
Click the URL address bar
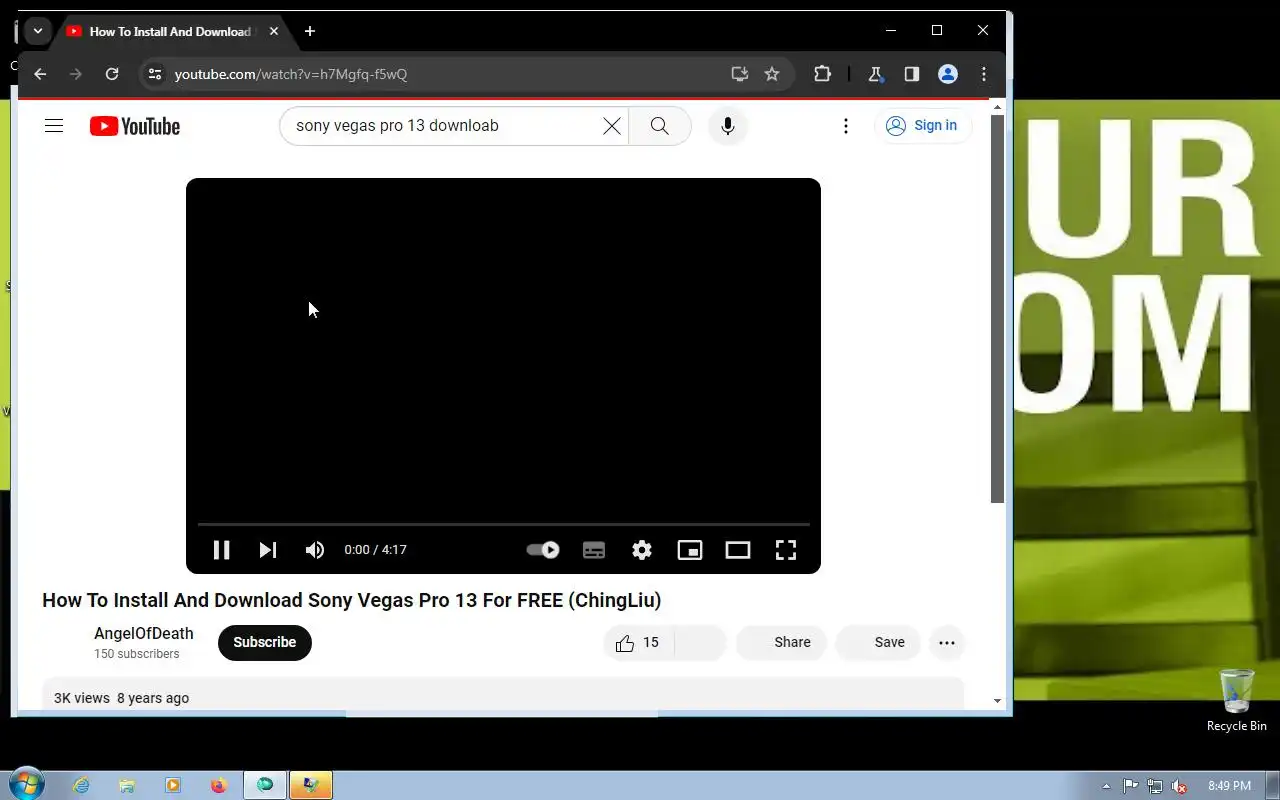click(x=440, y=74)
